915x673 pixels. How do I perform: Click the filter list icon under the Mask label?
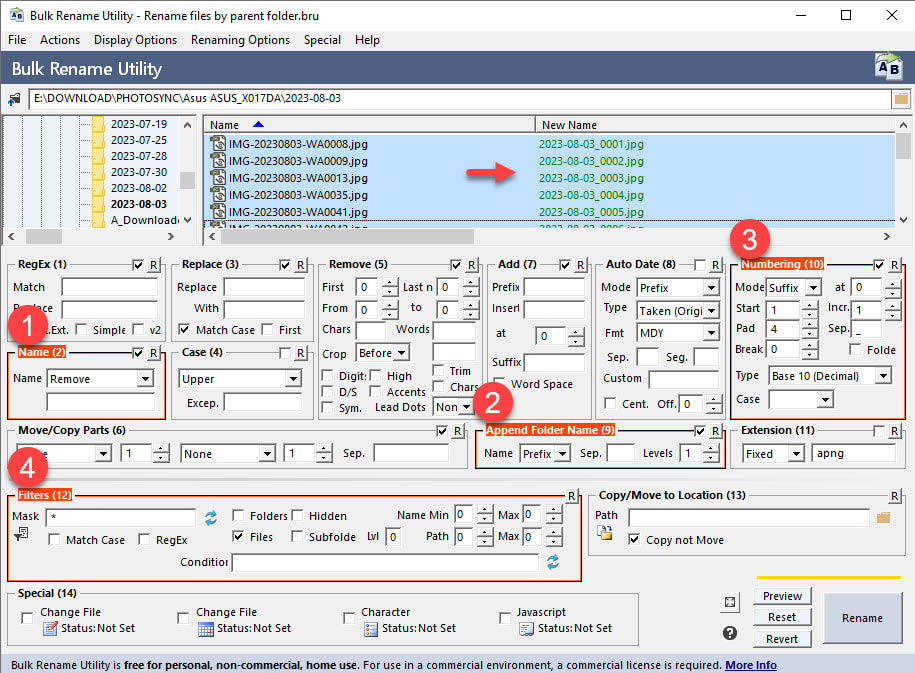pyautogui.click(x=21, y=533)
